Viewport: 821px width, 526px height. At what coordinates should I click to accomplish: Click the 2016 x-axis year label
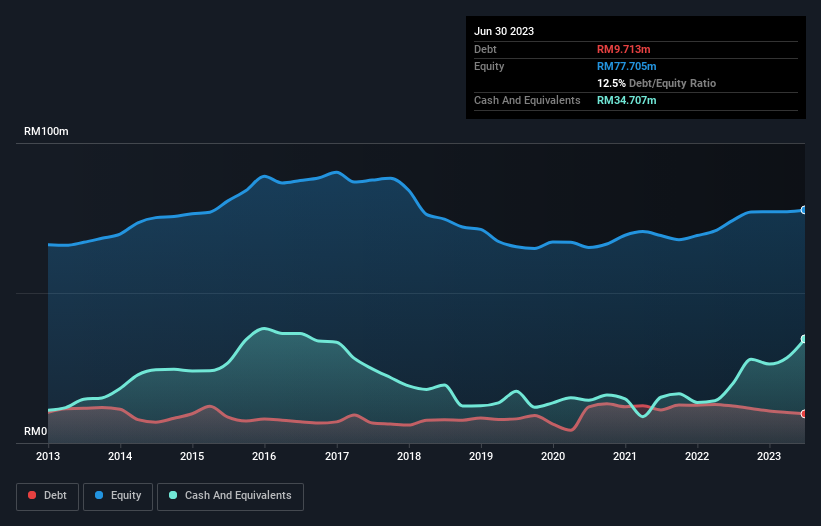coord(265,457)
